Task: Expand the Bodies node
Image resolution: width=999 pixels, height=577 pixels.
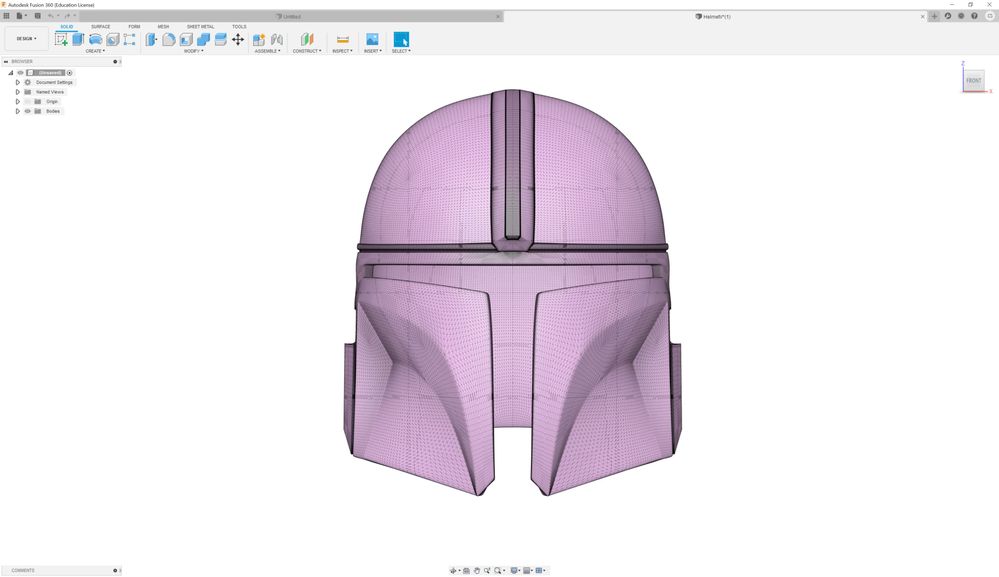Action: pos(18,111)
